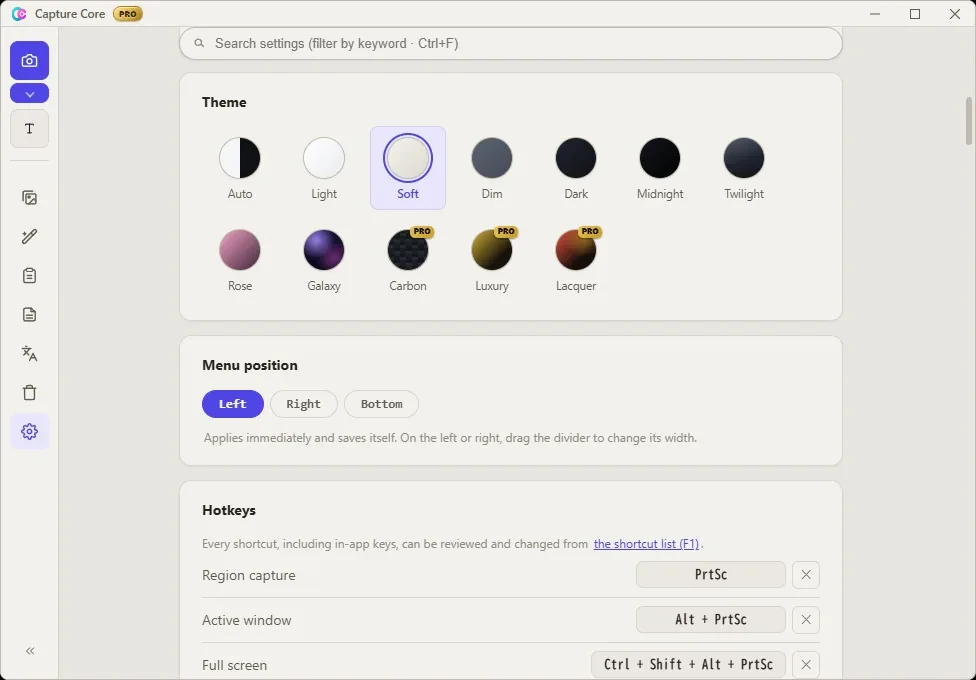Image resolution: width=976 pixels, height=680 pixels.
Task: Click the Menu position heading
Action: (250, 366)
